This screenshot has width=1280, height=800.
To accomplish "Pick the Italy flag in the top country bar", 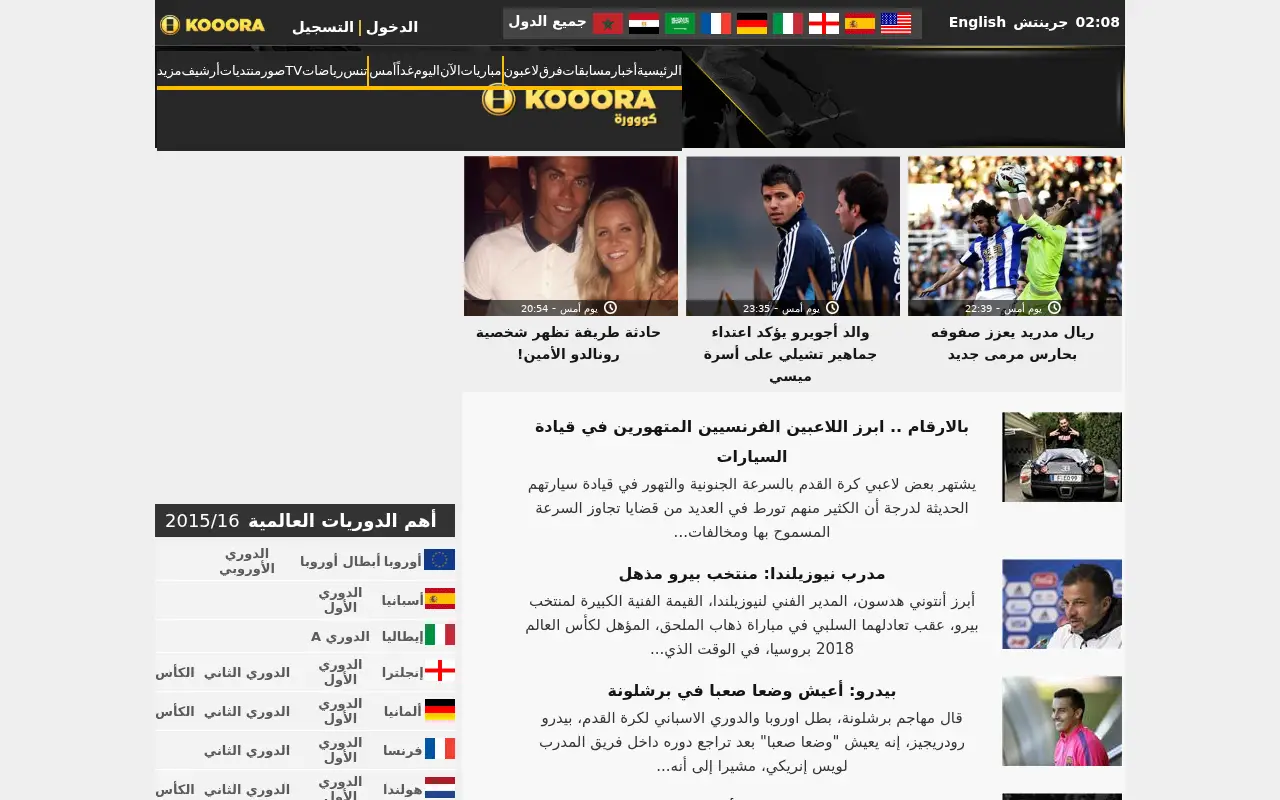I will point(788,23).
